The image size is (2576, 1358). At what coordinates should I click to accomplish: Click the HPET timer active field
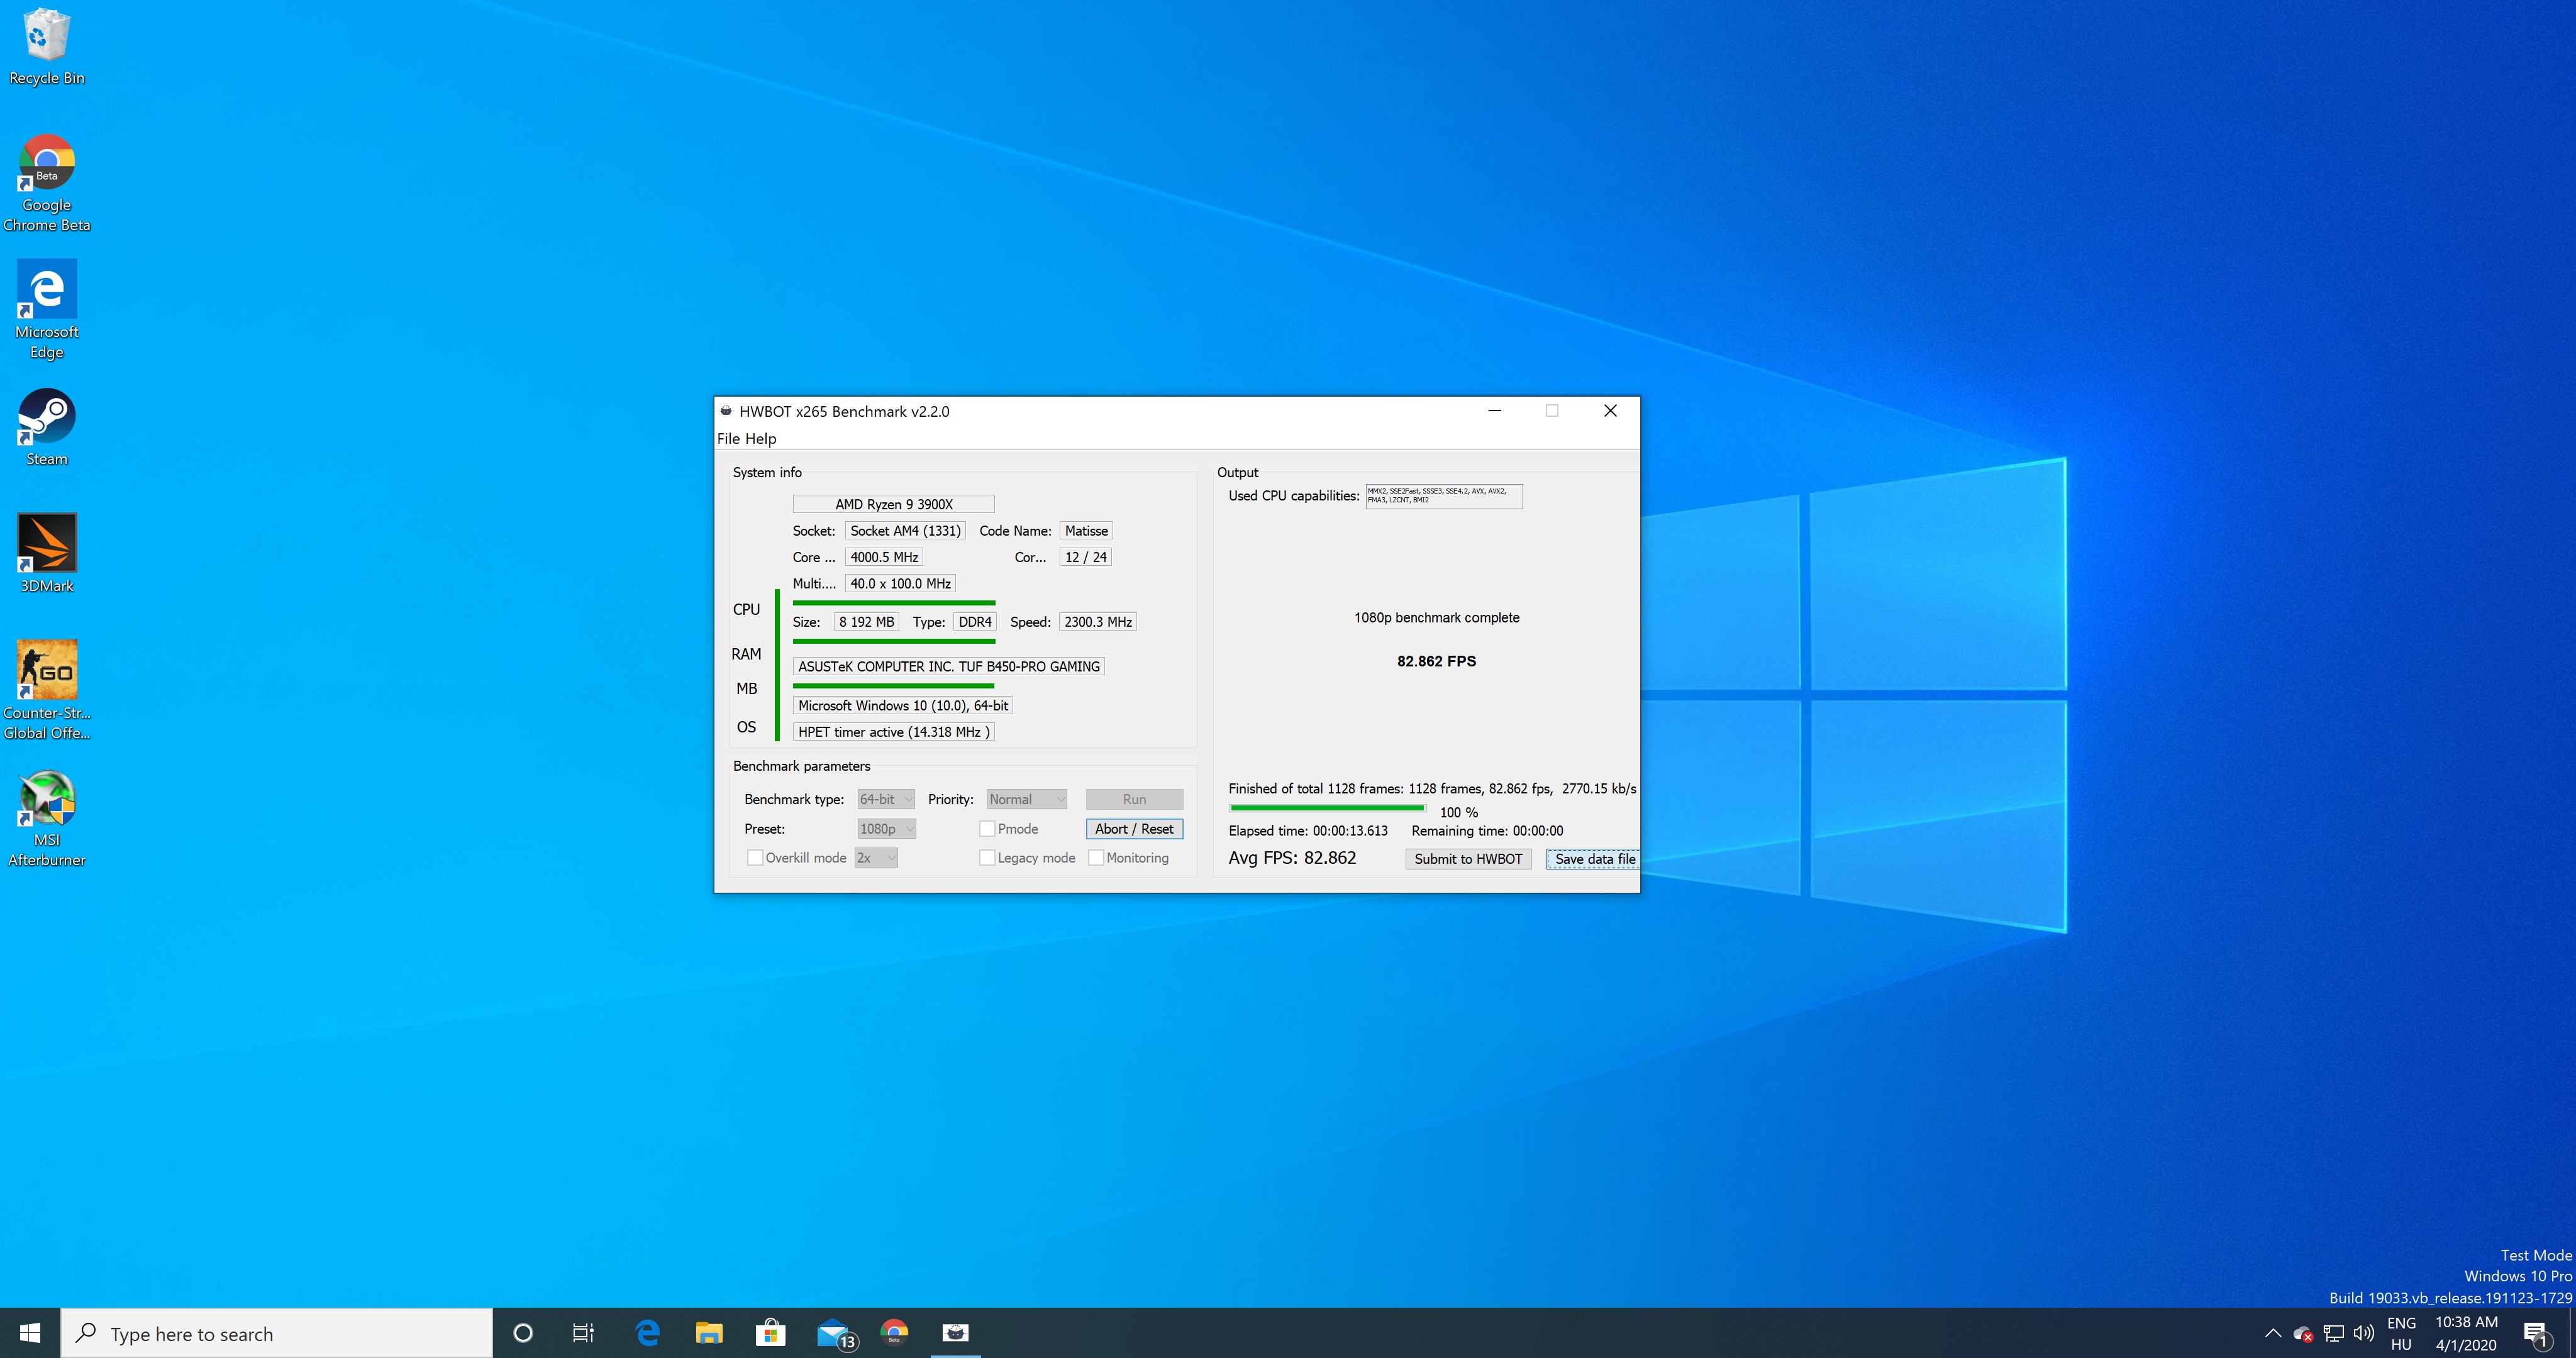tap(893, 731)
